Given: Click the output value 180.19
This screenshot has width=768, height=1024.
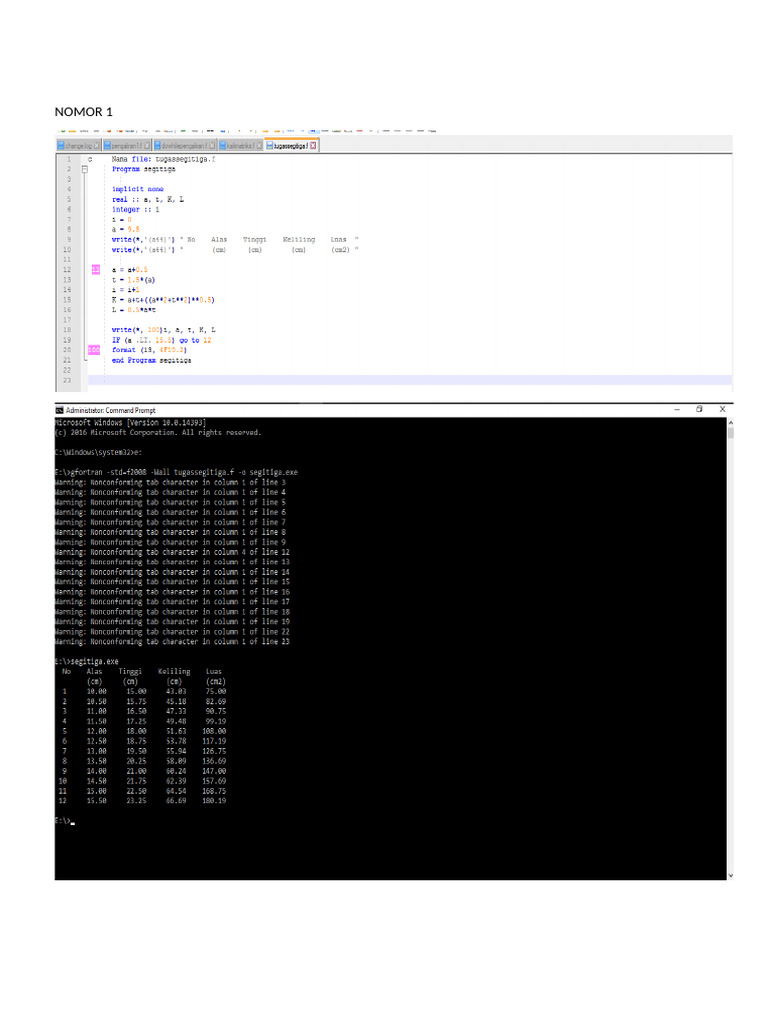Looking at the screenshot, I should coord(214,801).
